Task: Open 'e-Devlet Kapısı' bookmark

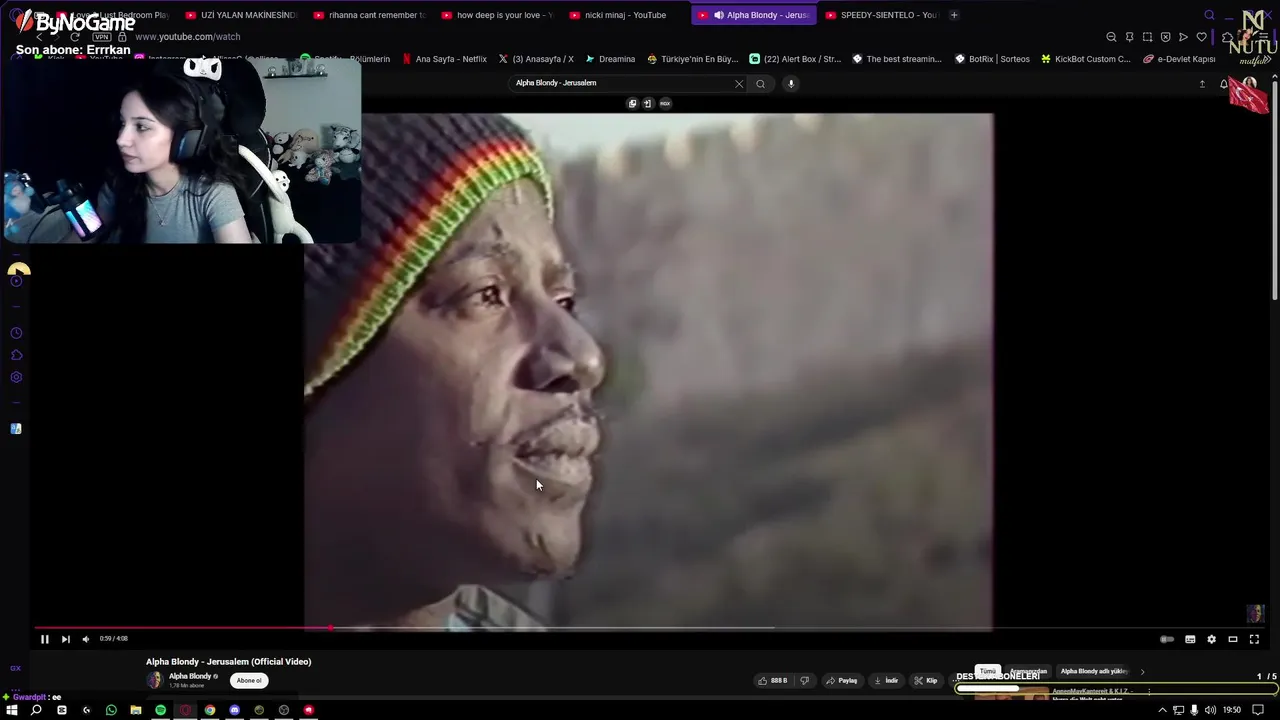Action: point(1179,59)
